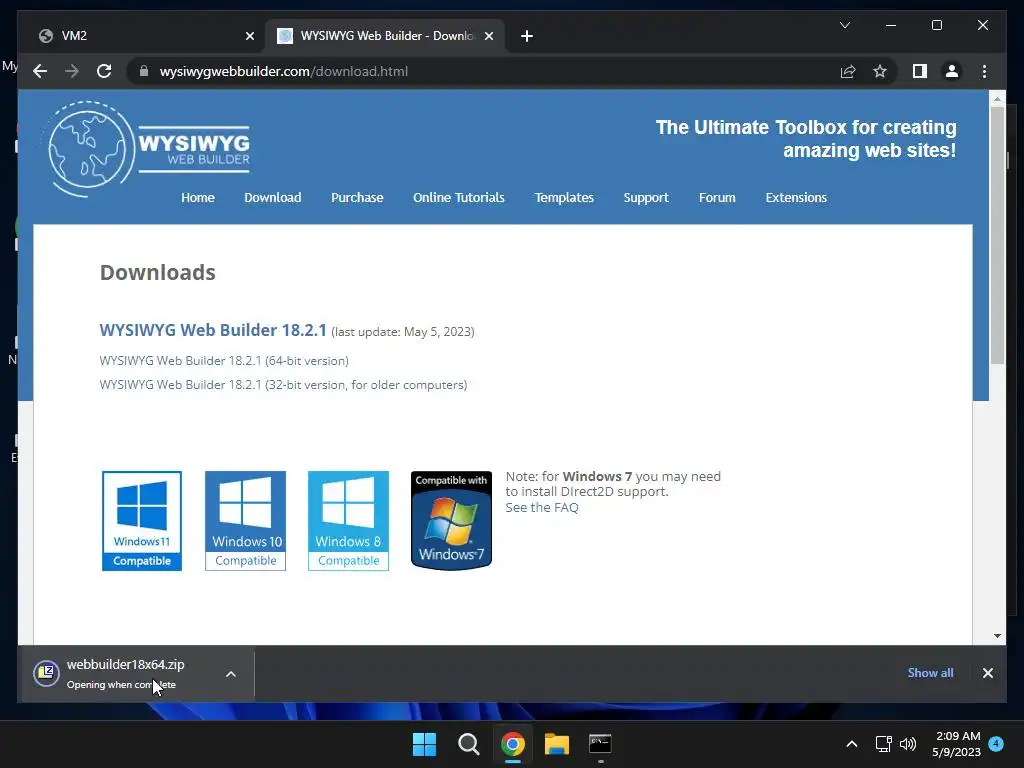1024x768 pixels.
Task: Click the page scrollbar down arrow
Action: point(997,635)
